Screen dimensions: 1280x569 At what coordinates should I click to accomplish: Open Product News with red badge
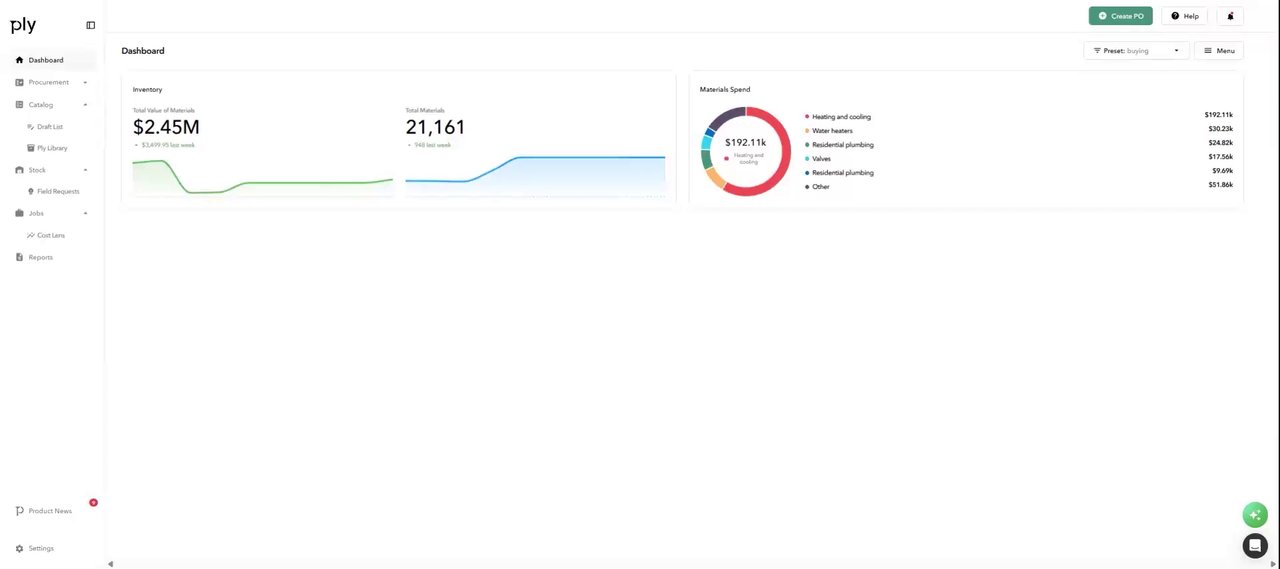click(49, 511)
